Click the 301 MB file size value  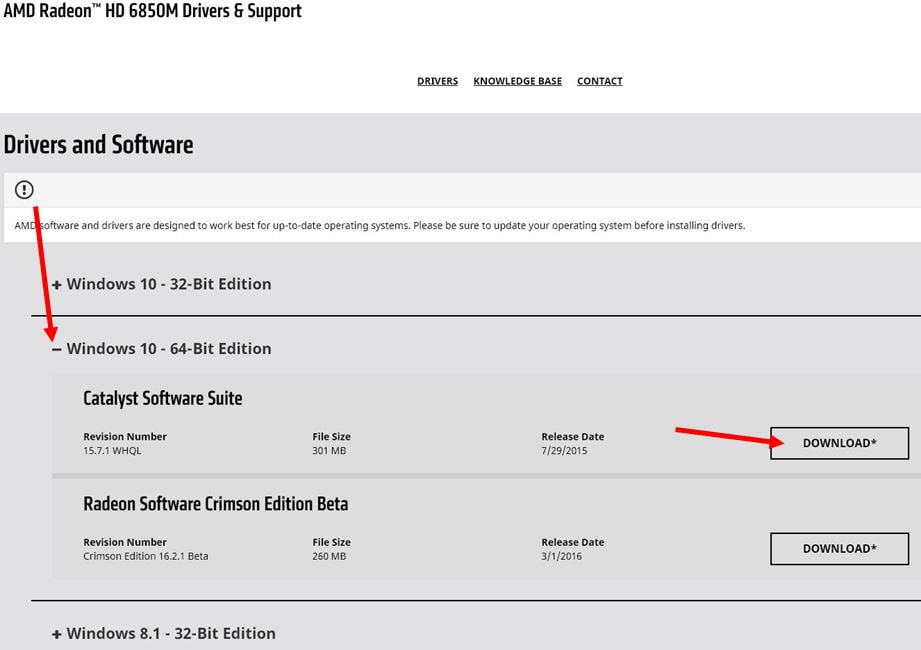tap(329, 451)
